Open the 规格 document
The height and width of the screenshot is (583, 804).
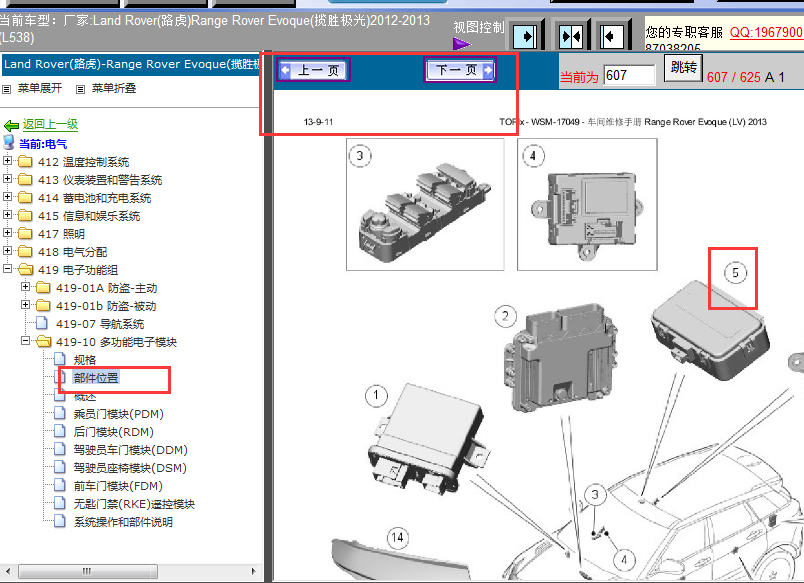click(x=85, y=360)
